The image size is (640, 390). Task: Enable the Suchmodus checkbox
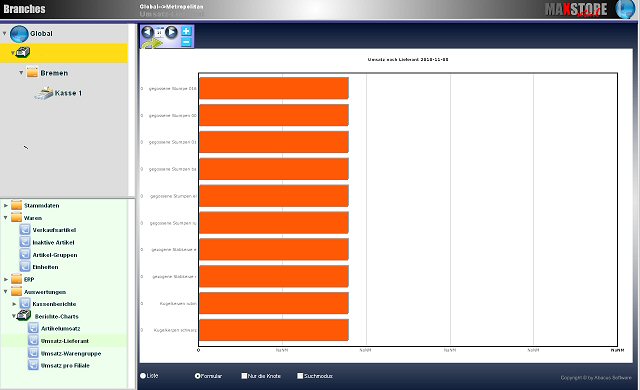click(300, 376)
